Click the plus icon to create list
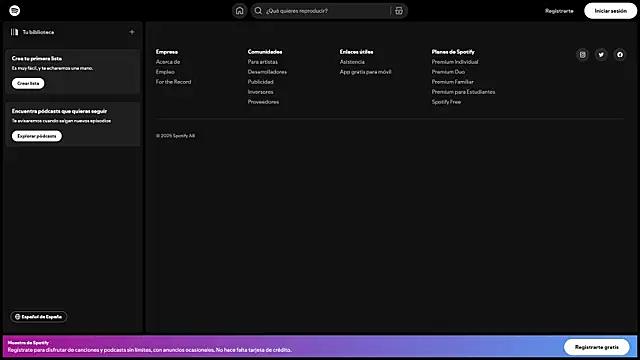 point(132,32)
